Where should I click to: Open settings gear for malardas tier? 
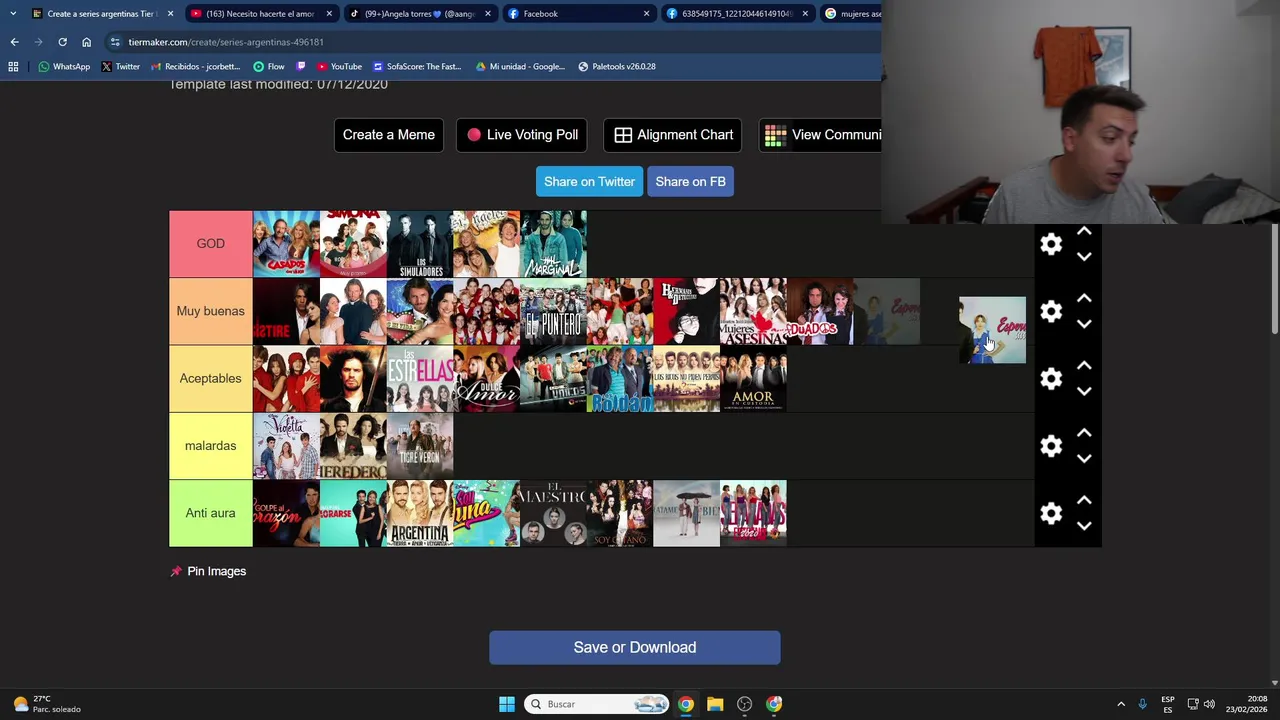1051,446
